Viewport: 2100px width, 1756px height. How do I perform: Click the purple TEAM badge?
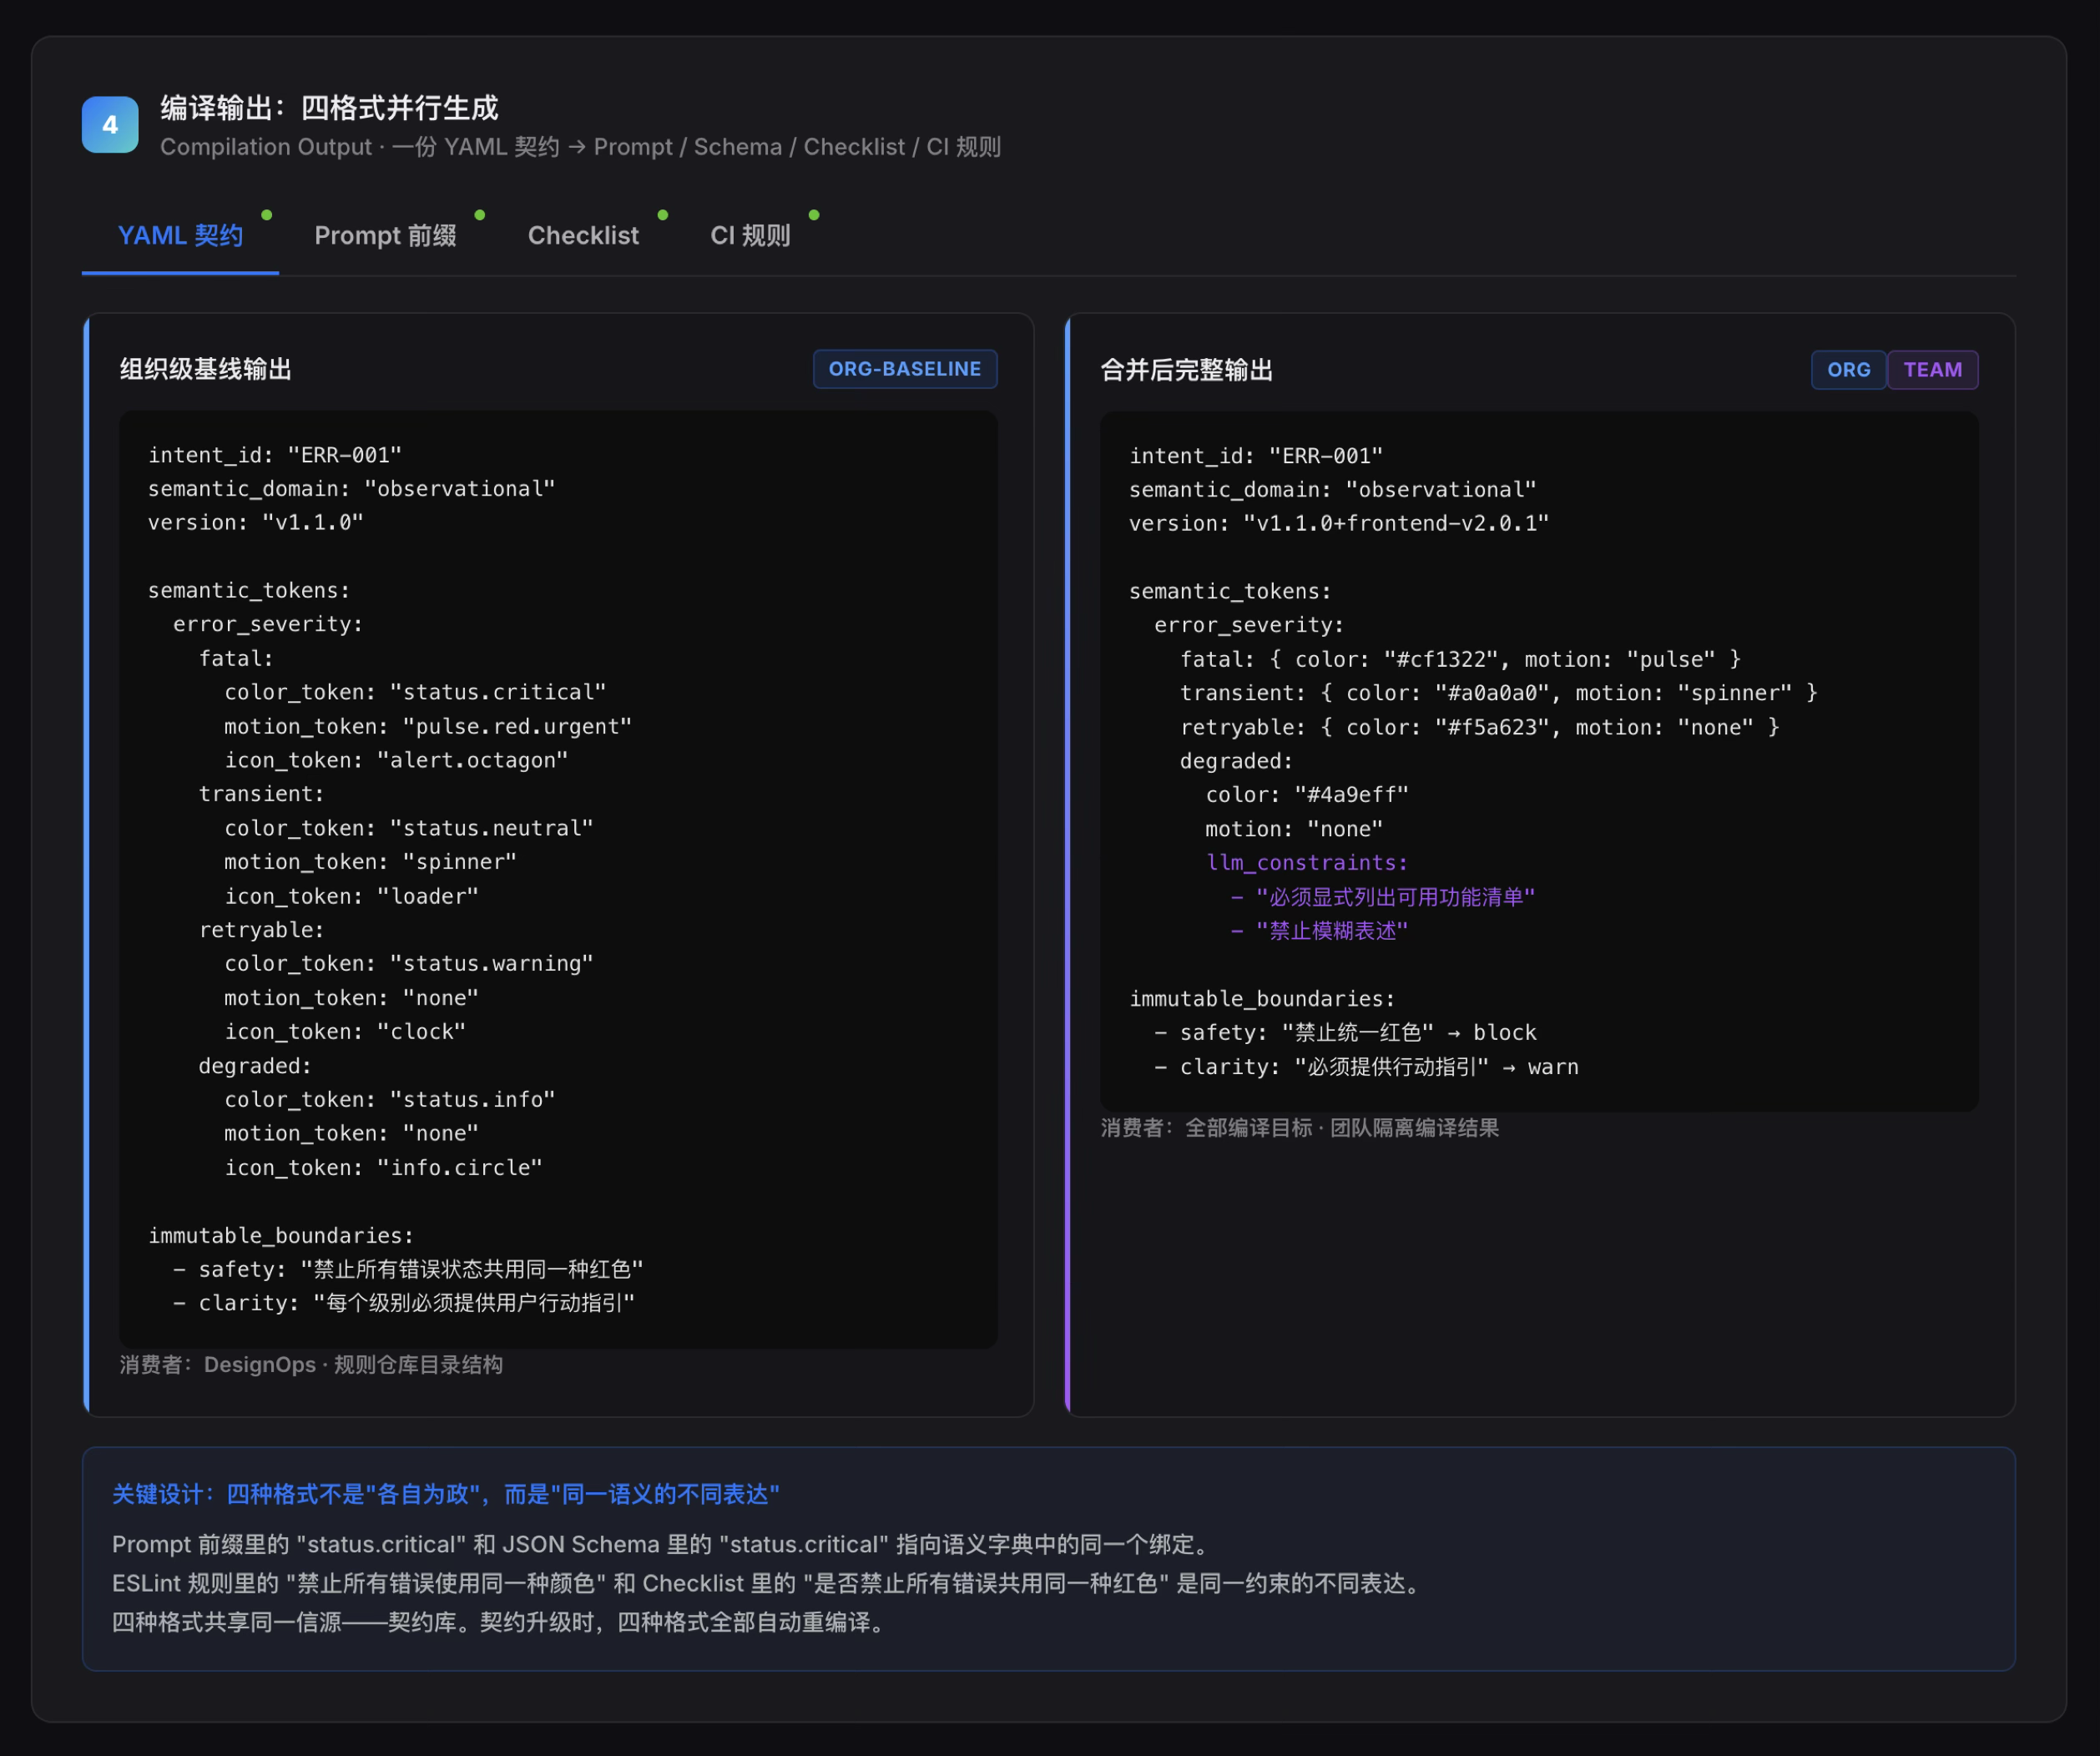tap(1932, 370)
